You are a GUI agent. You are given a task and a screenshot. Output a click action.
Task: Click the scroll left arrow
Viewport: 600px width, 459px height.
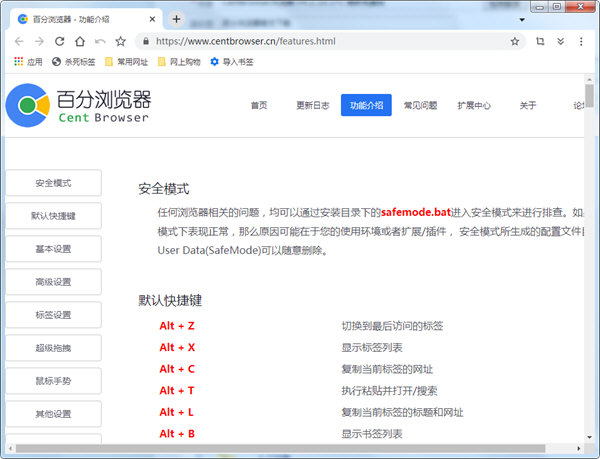pos(10,448)
